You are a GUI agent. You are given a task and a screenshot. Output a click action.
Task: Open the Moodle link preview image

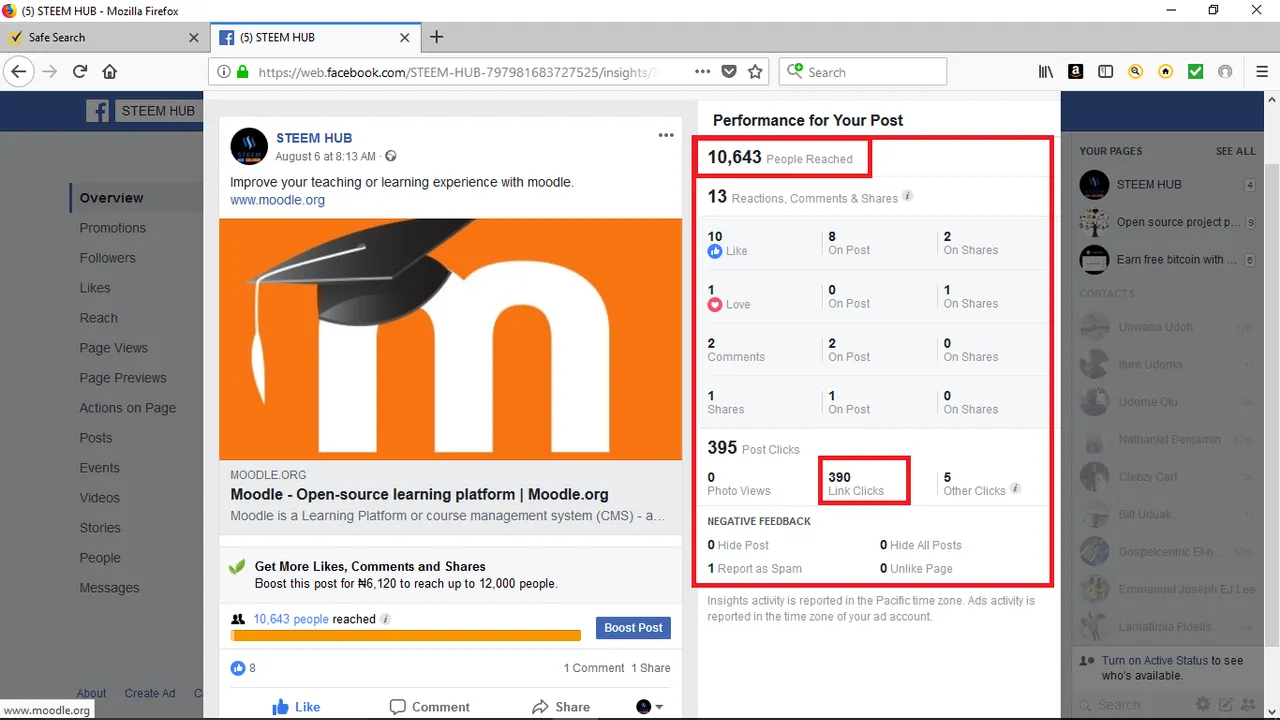[x=450, y=339]
